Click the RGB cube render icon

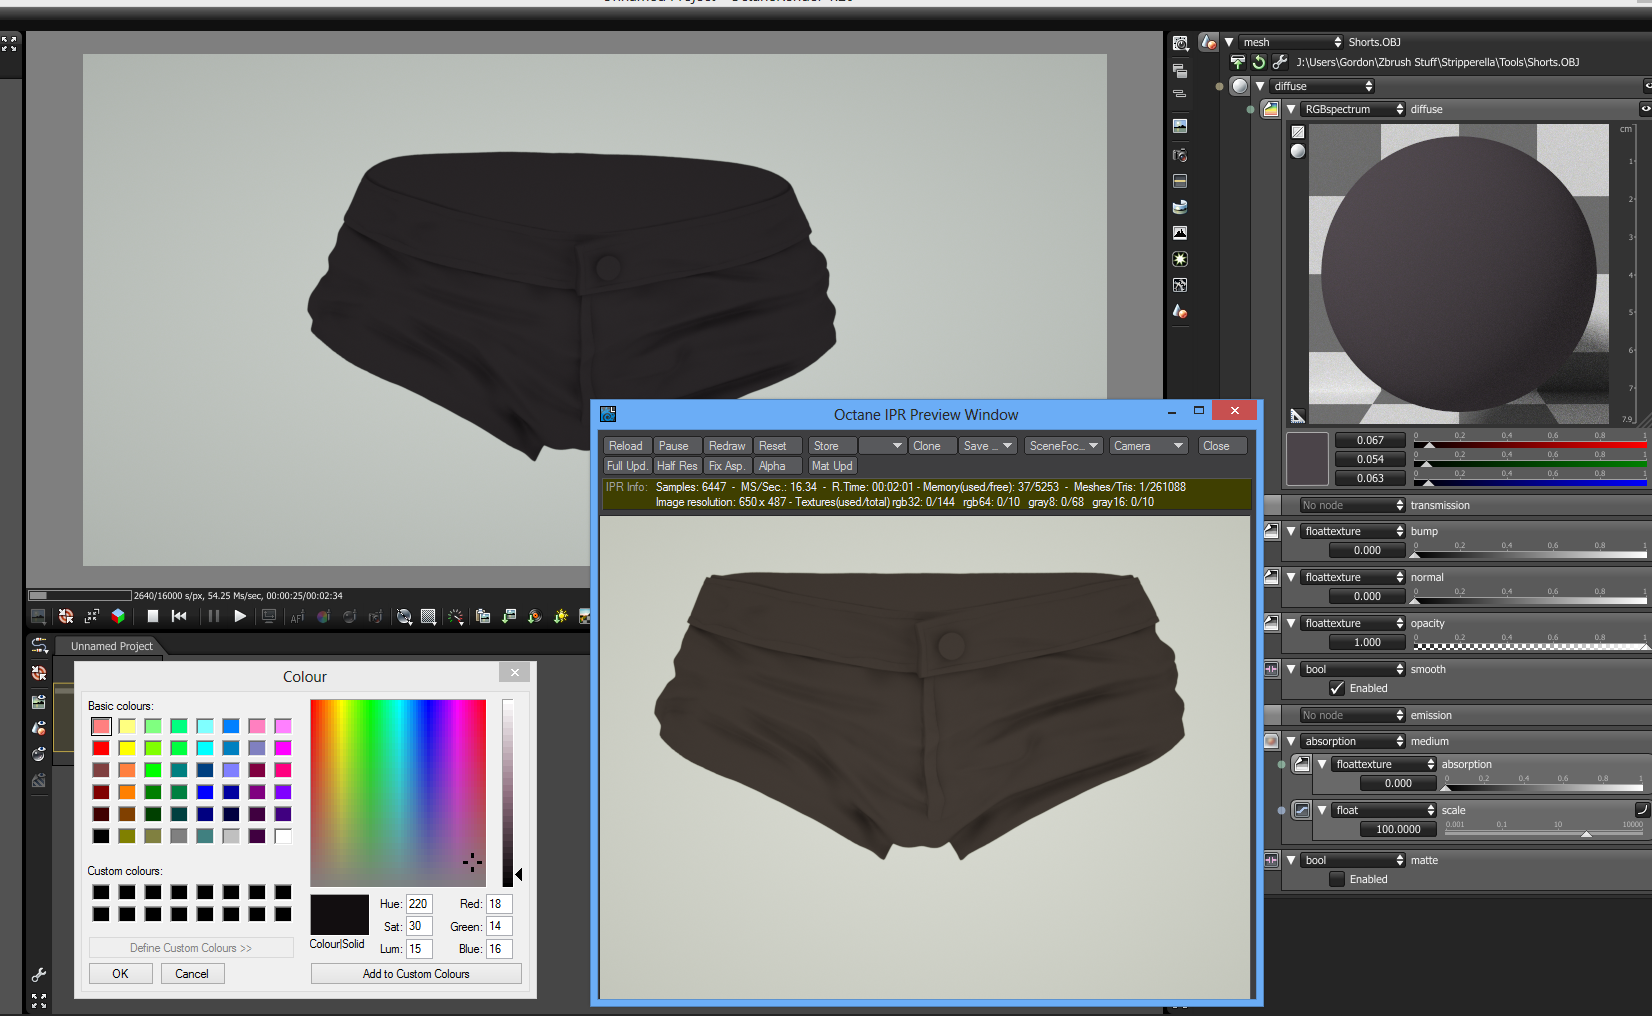118,616
